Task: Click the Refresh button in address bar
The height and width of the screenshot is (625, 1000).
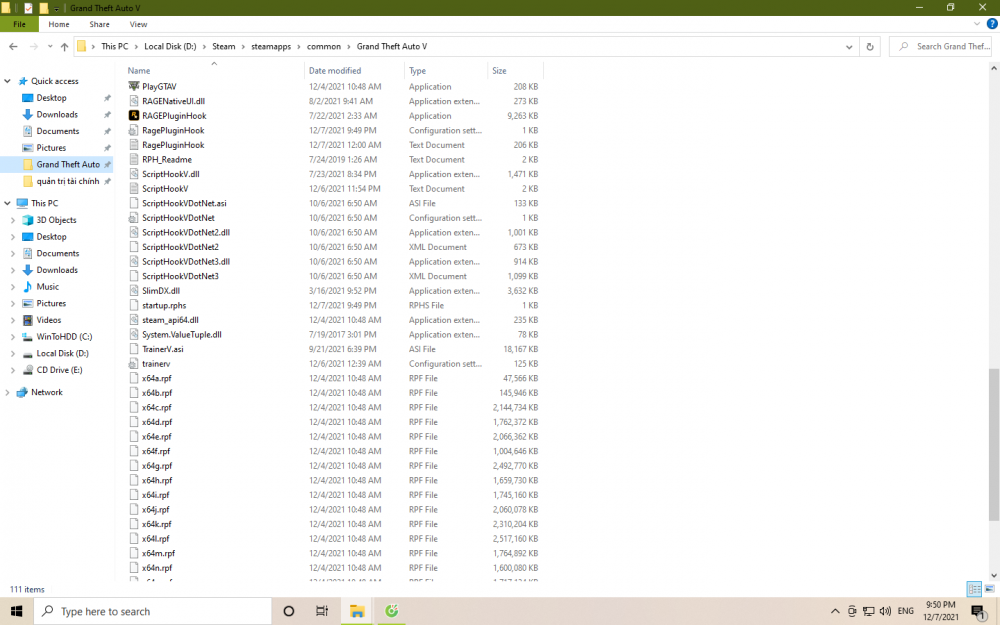Action: (870, 47)
